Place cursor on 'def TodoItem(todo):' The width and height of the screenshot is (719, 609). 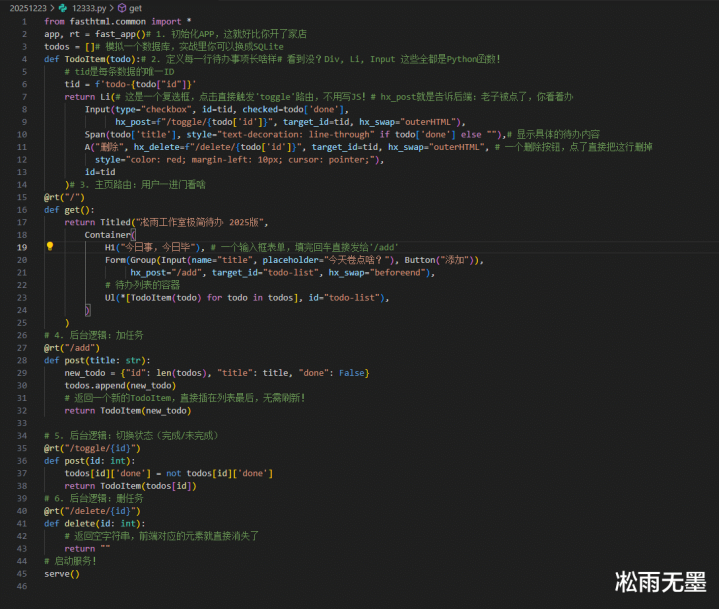coord(92,59)
